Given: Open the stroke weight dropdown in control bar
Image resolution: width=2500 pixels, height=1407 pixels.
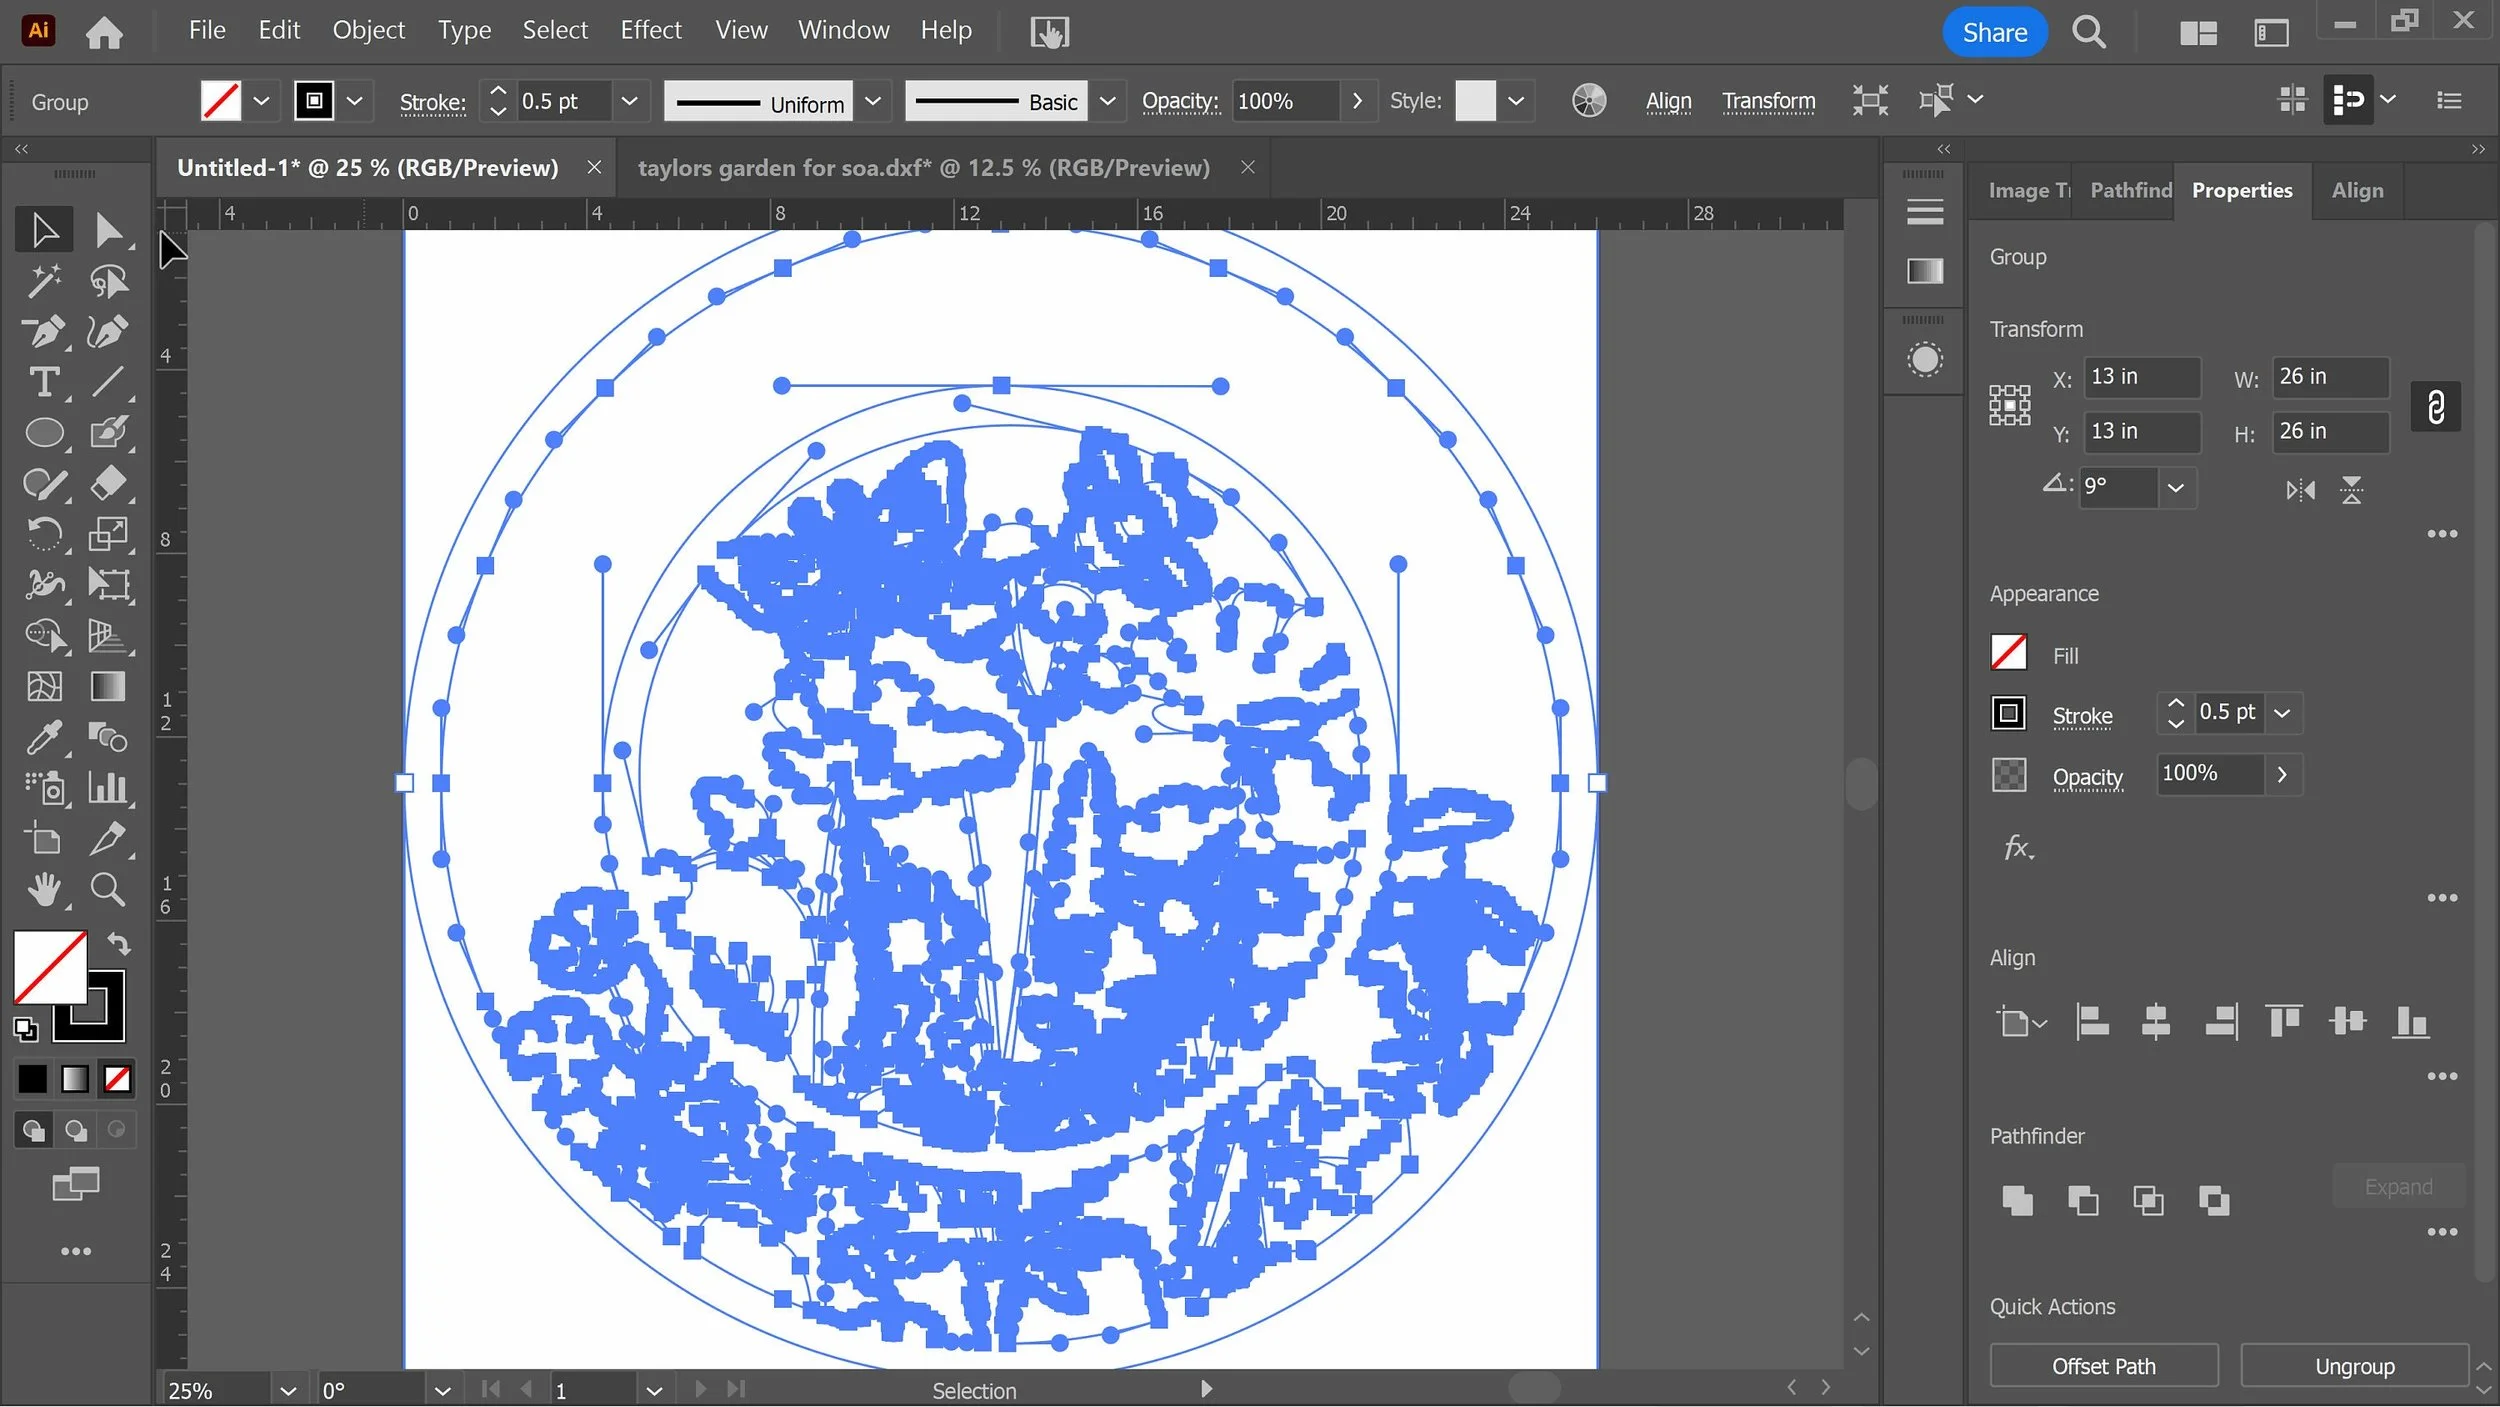Looking at the screenshot, I should click(x=629, y=101).
